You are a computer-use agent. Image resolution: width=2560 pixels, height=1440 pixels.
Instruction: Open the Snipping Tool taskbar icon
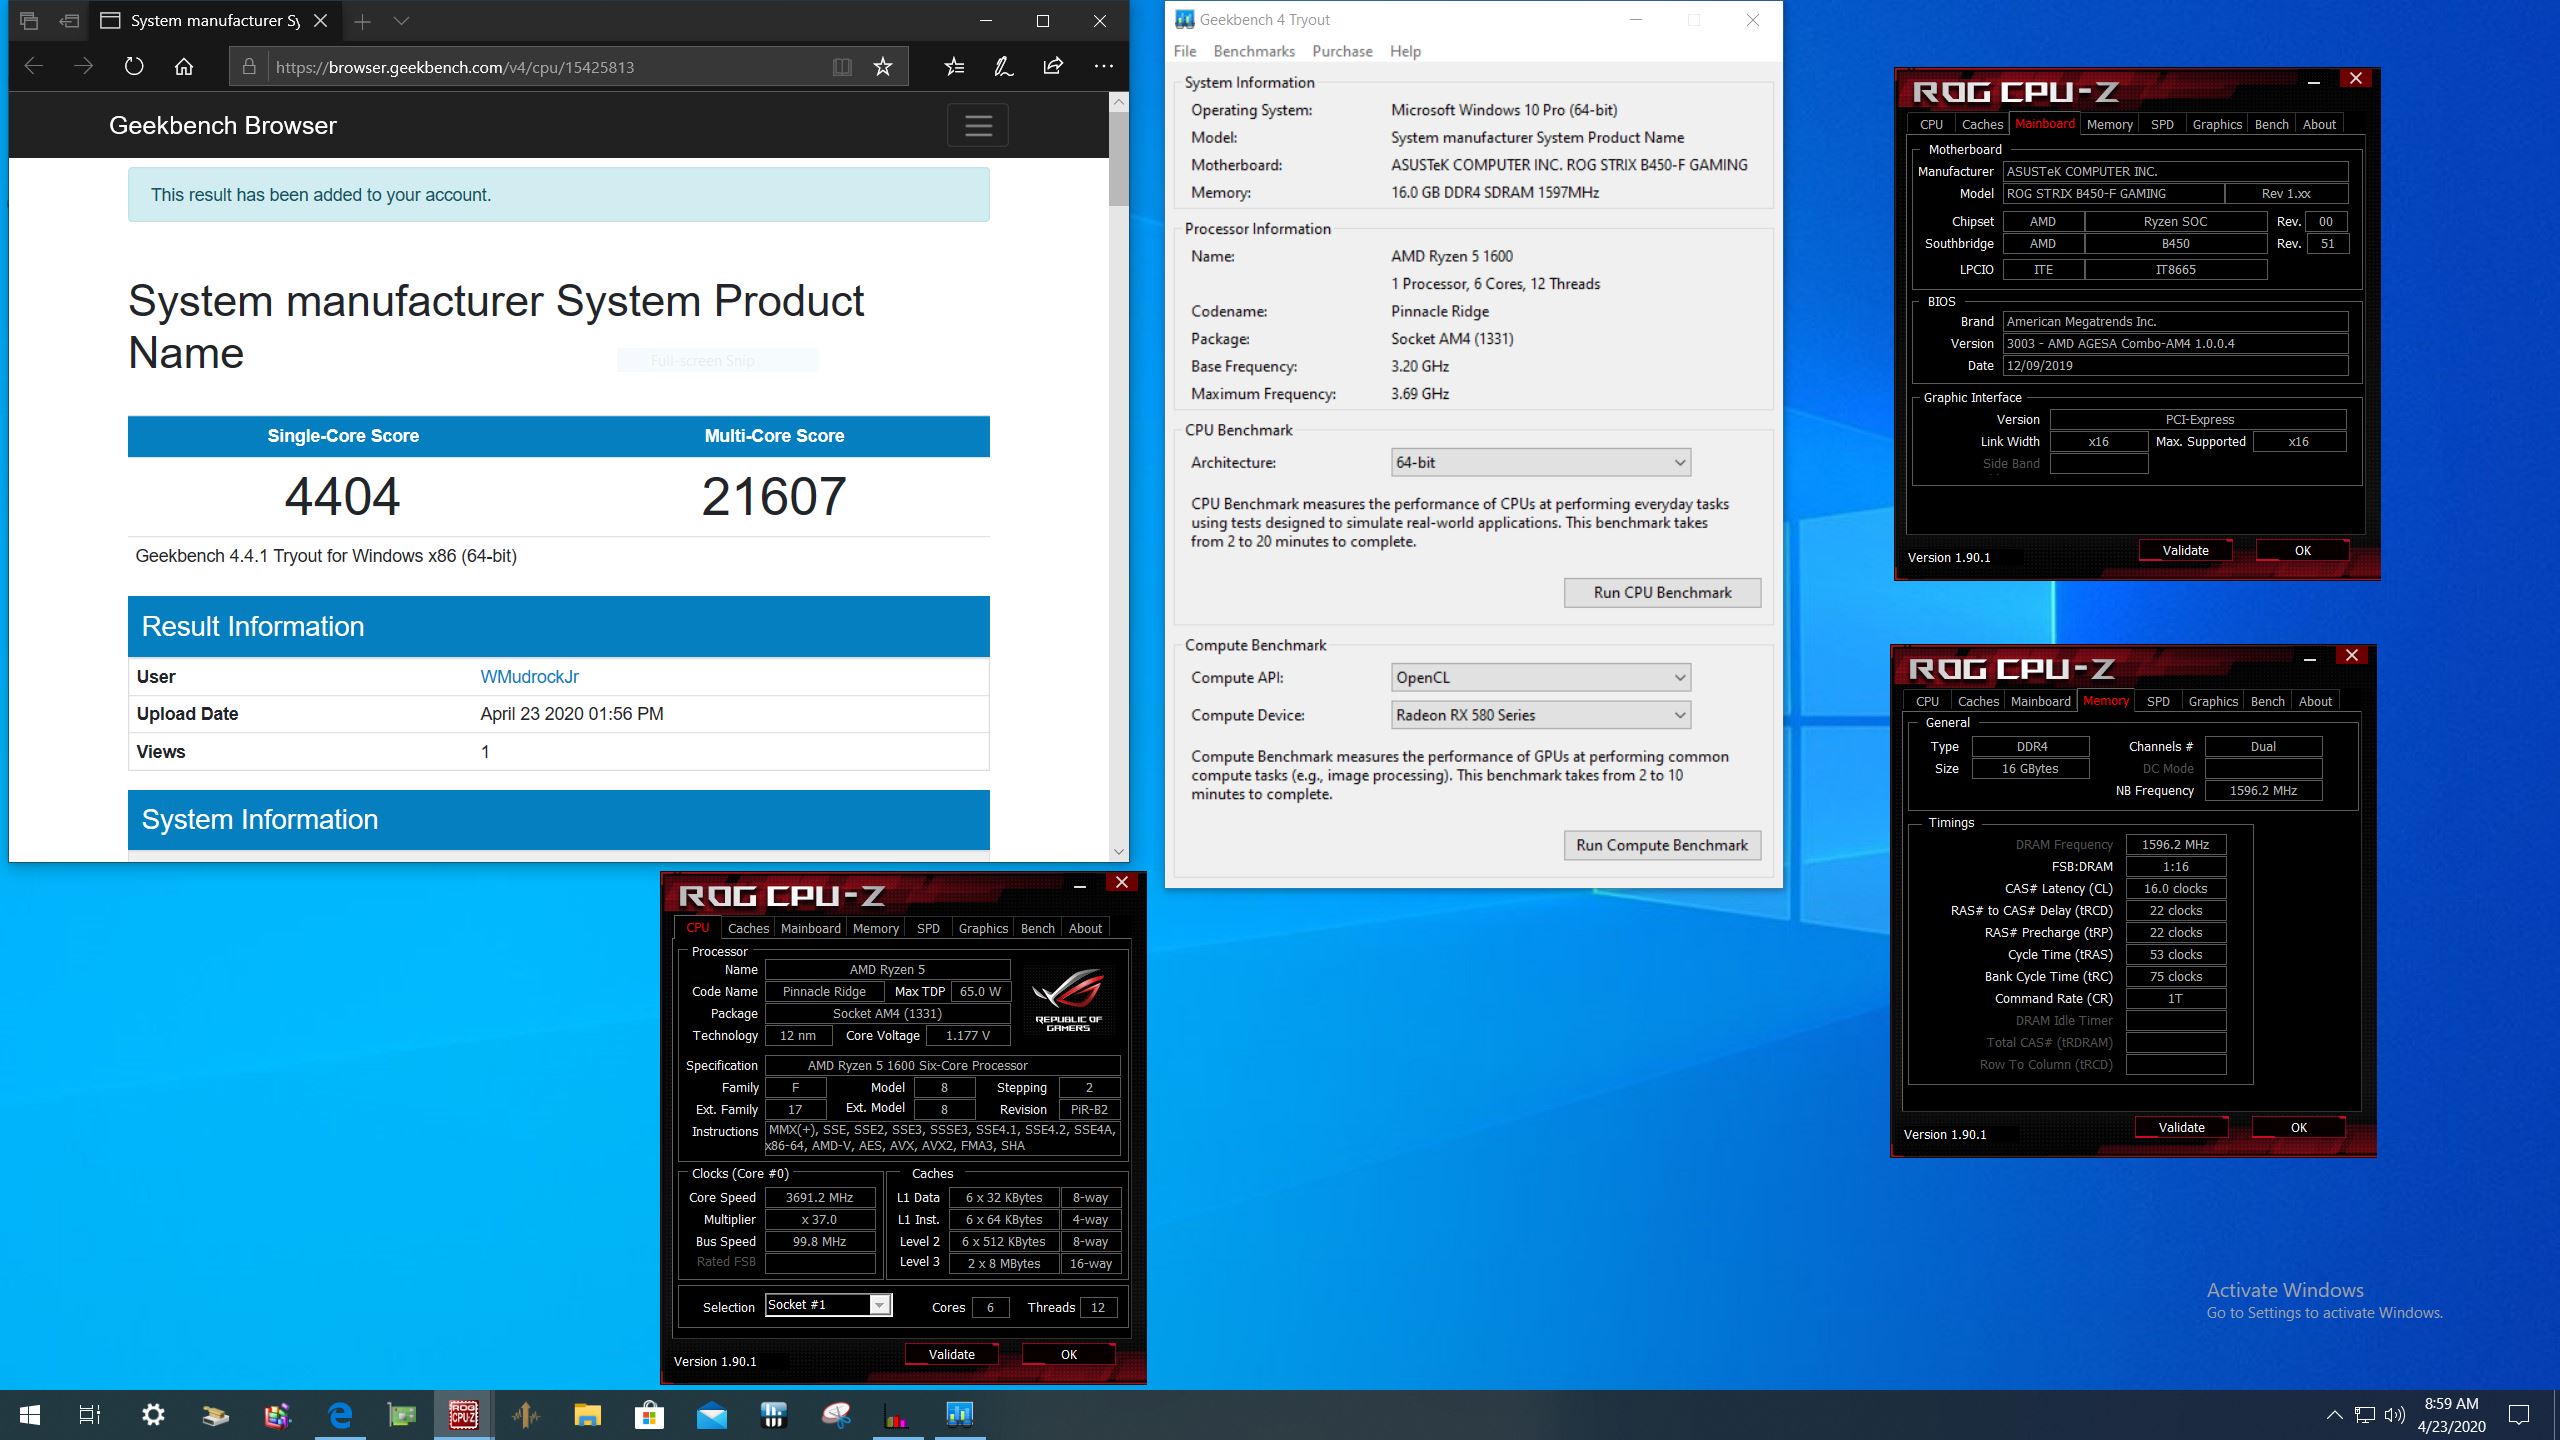tap(836, 1415)
